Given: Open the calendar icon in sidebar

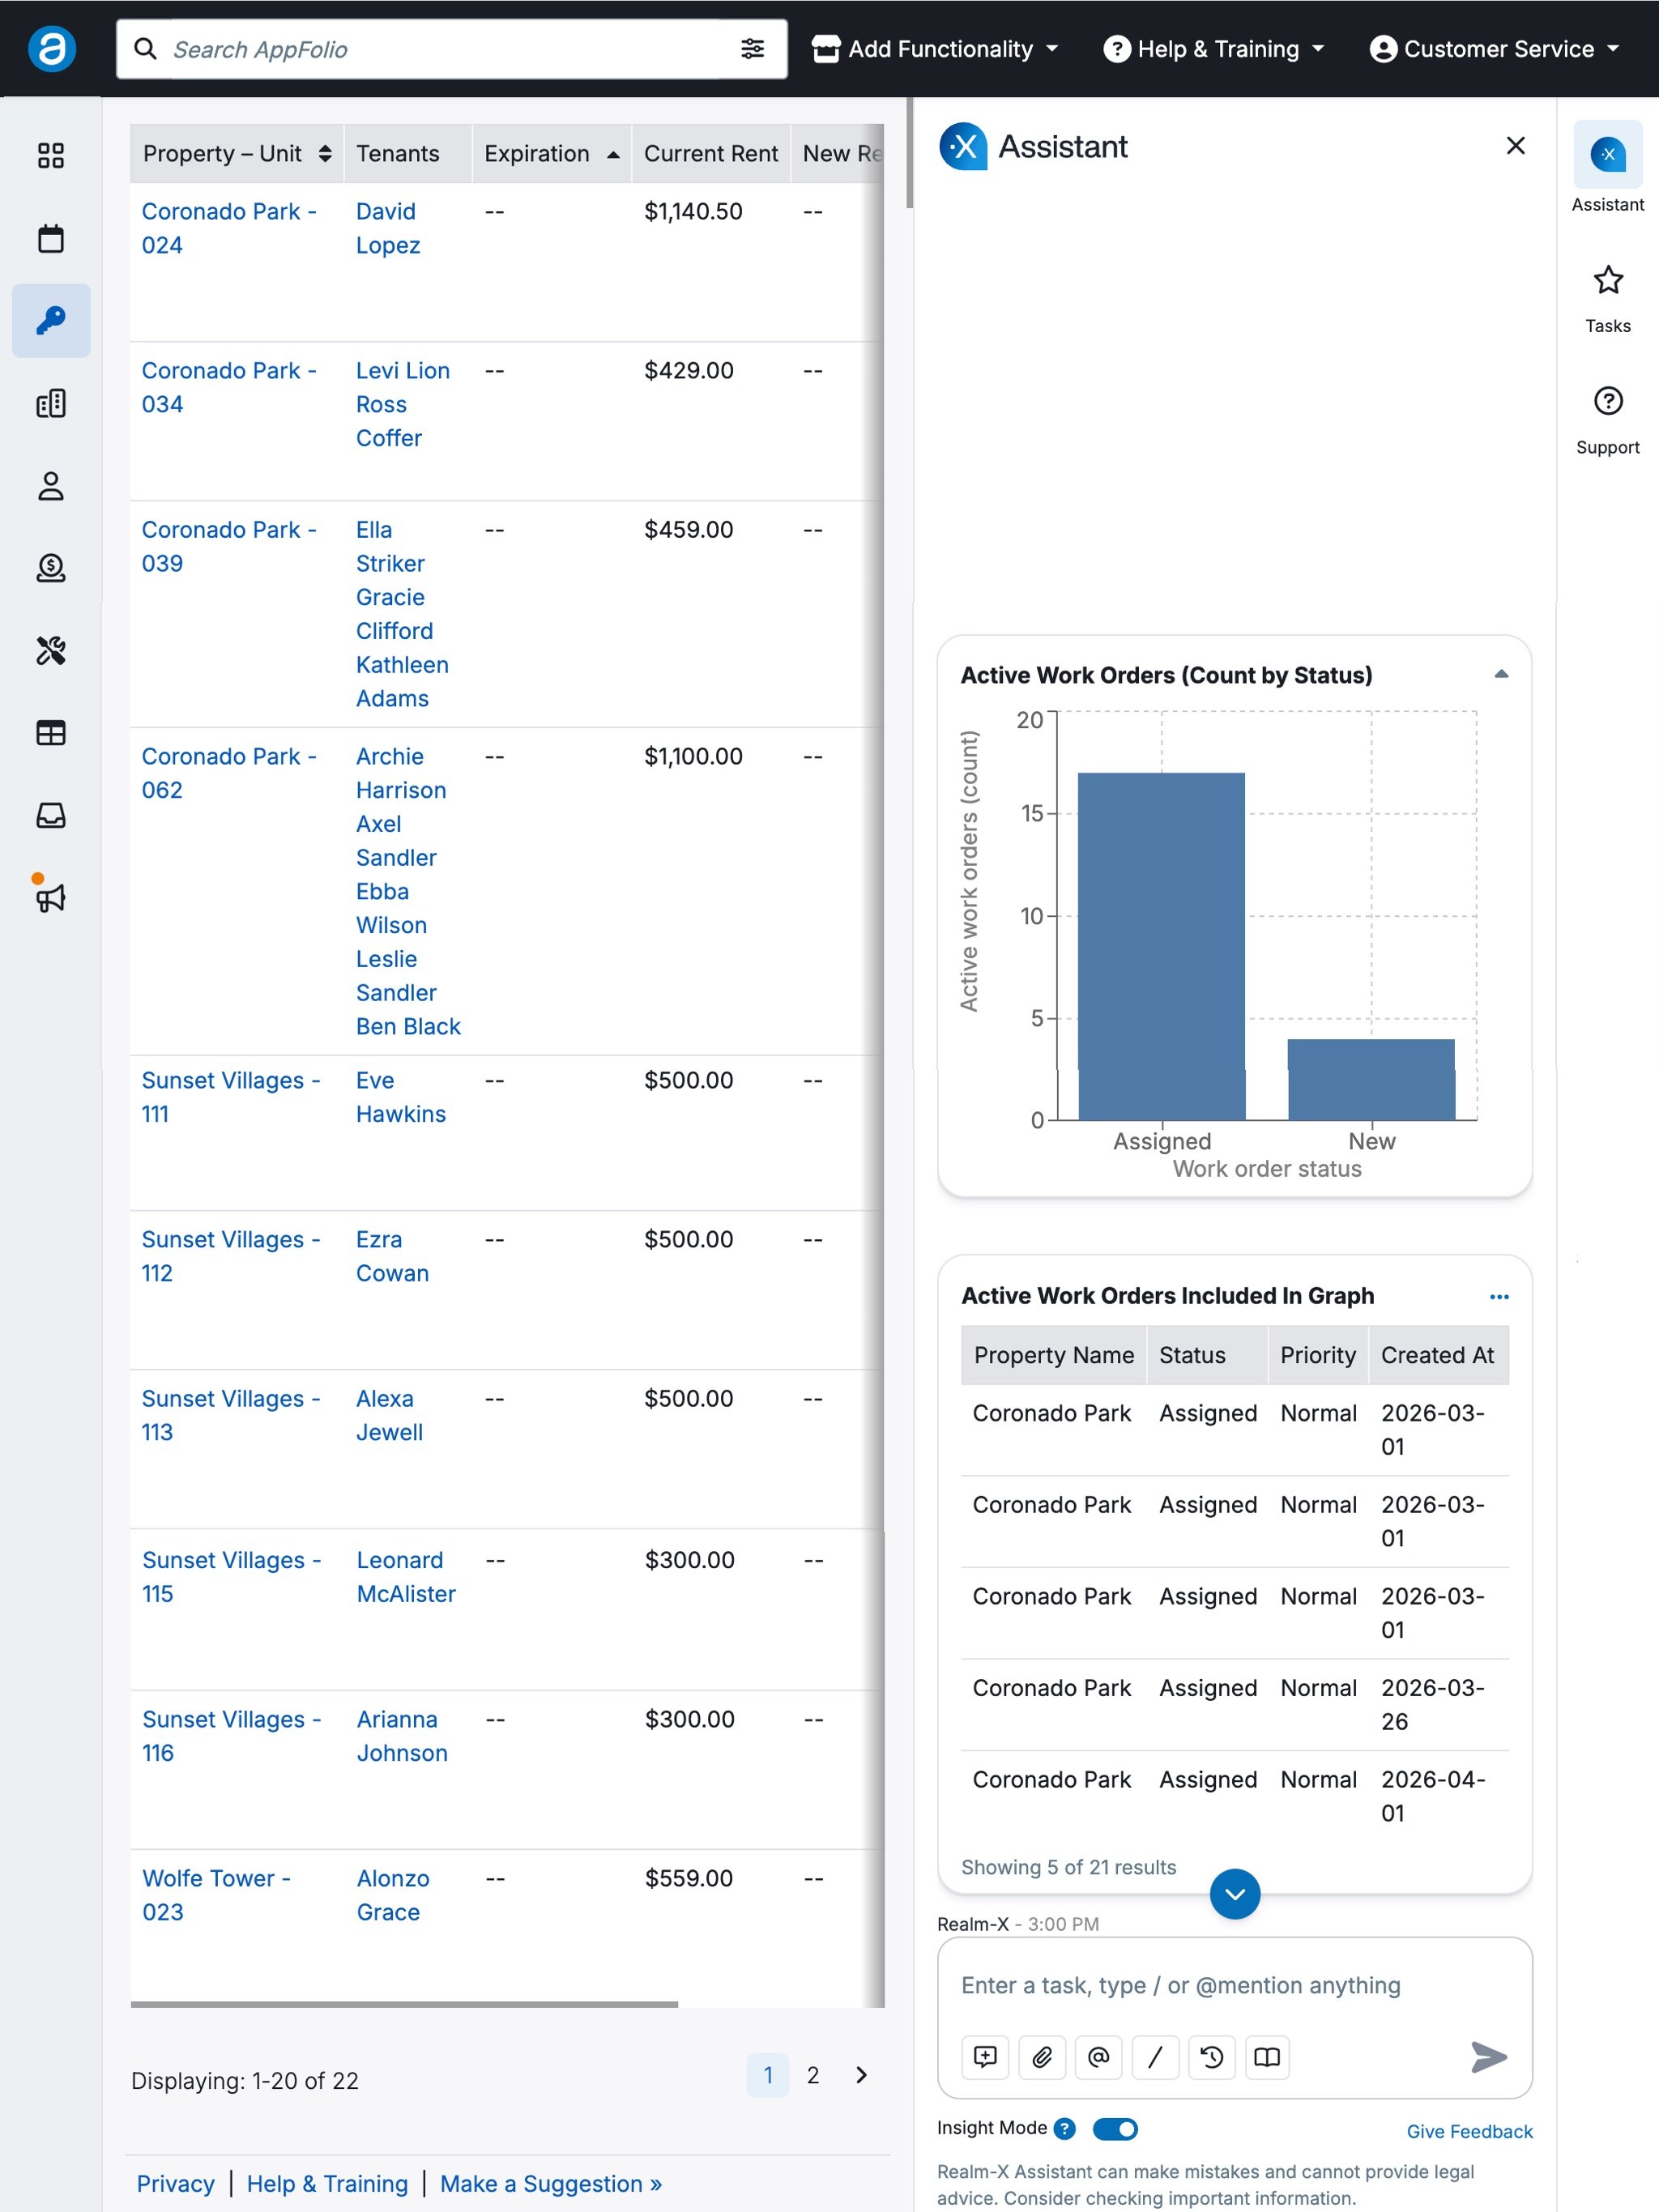Looking at the screenshot, I should [51, 238].
